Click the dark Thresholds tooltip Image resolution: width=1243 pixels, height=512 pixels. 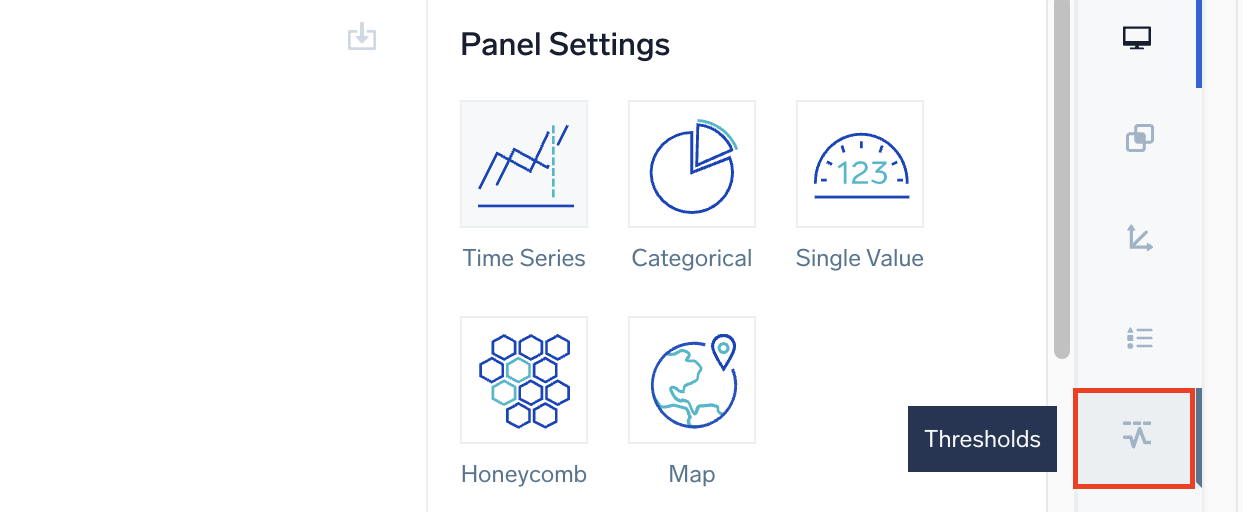[x=982, y=439]
